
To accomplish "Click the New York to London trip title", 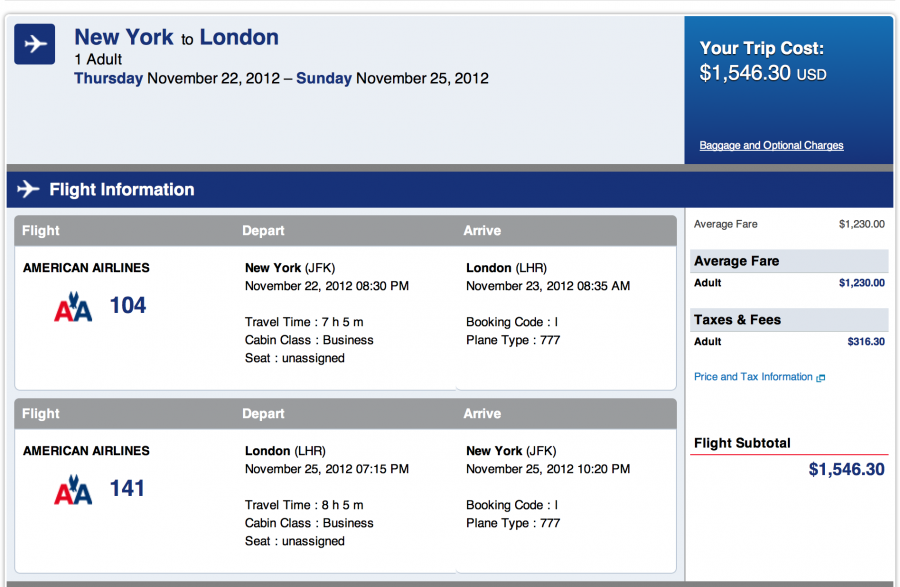I will 176,38.
